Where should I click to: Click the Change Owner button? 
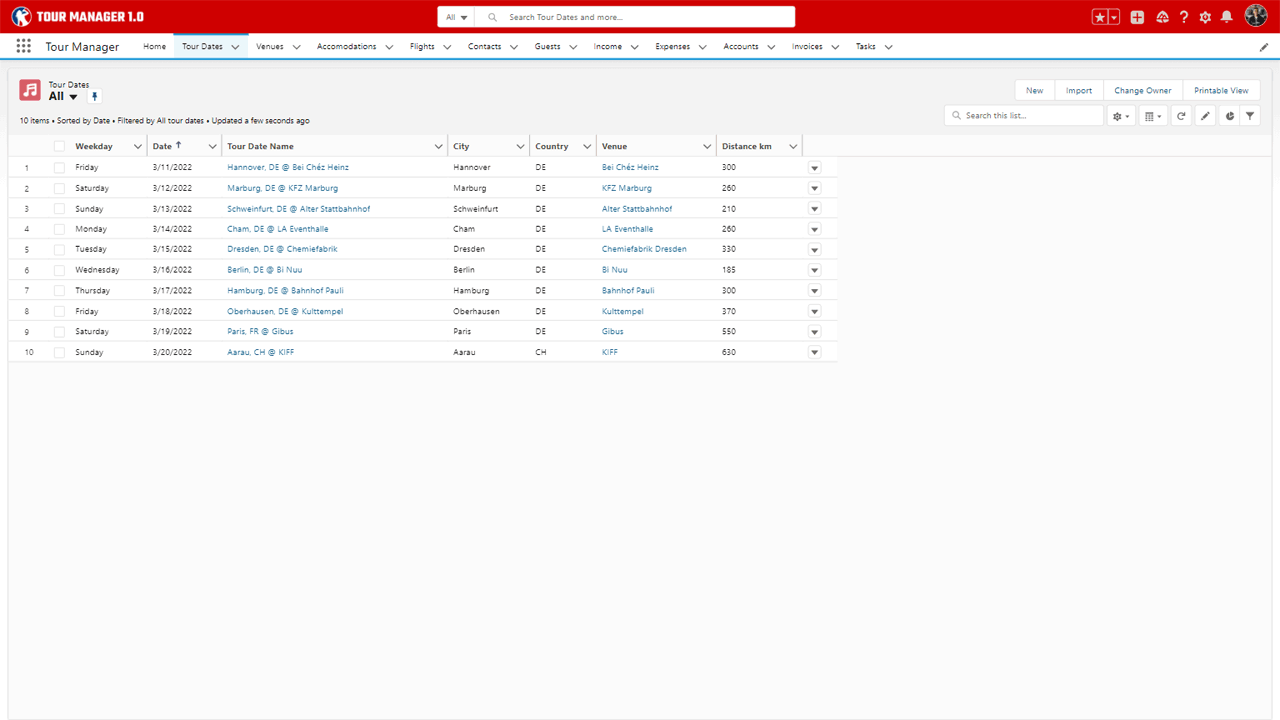(x=1143, y=90)
